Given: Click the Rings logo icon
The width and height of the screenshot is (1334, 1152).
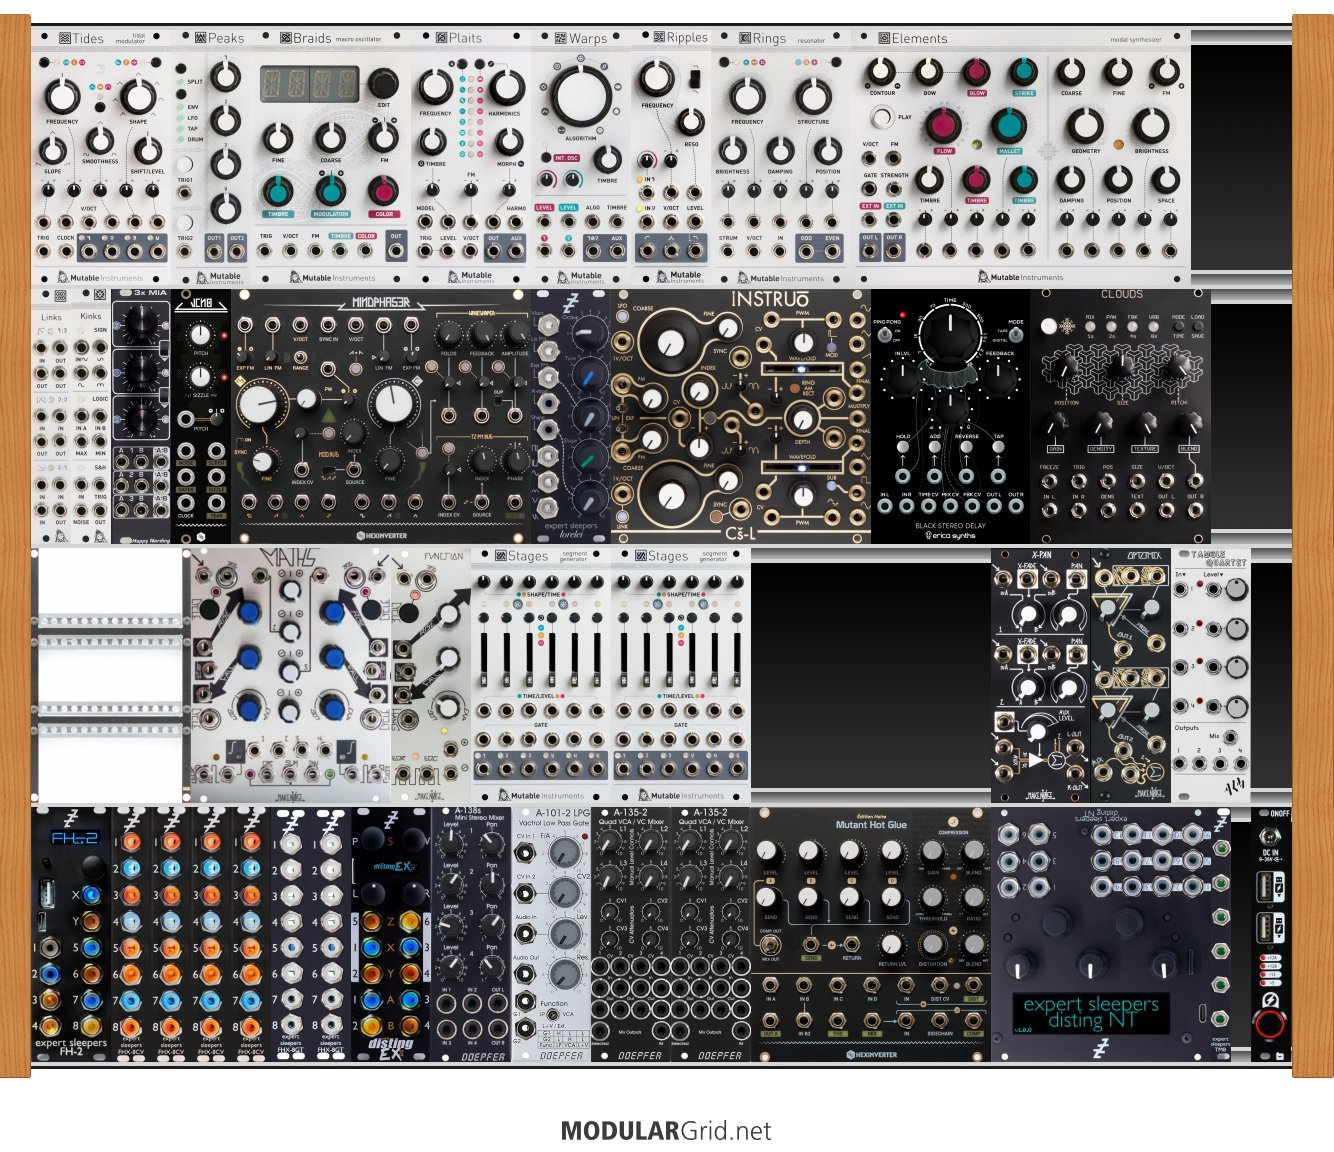Looking at the screenshot, I should point(745,38).
